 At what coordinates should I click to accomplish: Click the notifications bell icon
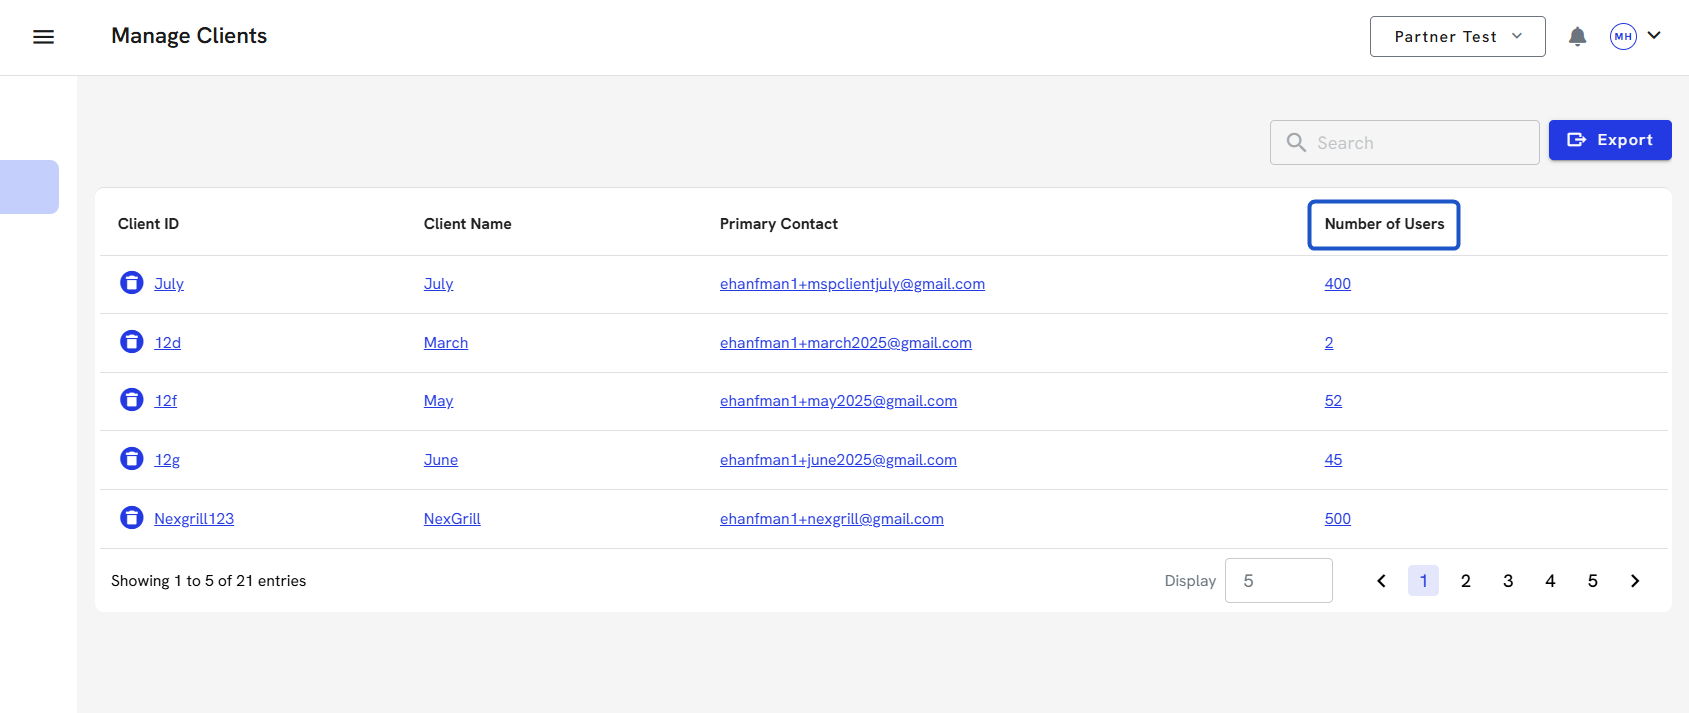(1577, 37)
